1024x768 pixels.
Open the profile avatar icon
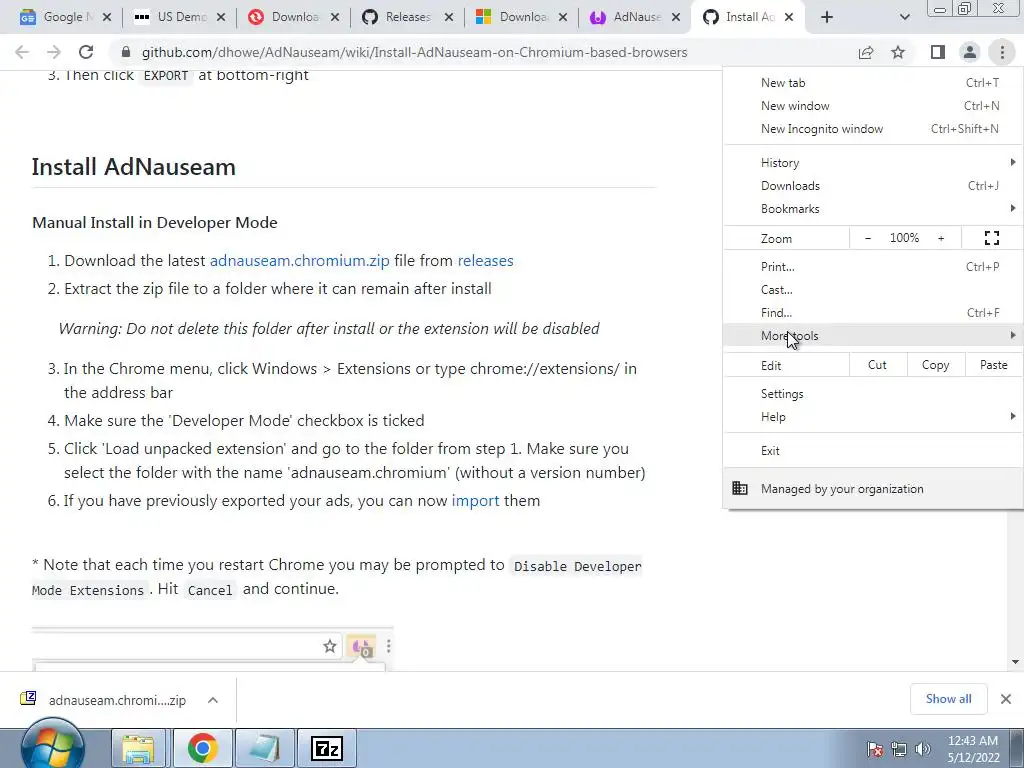click(x=970, y=52)
